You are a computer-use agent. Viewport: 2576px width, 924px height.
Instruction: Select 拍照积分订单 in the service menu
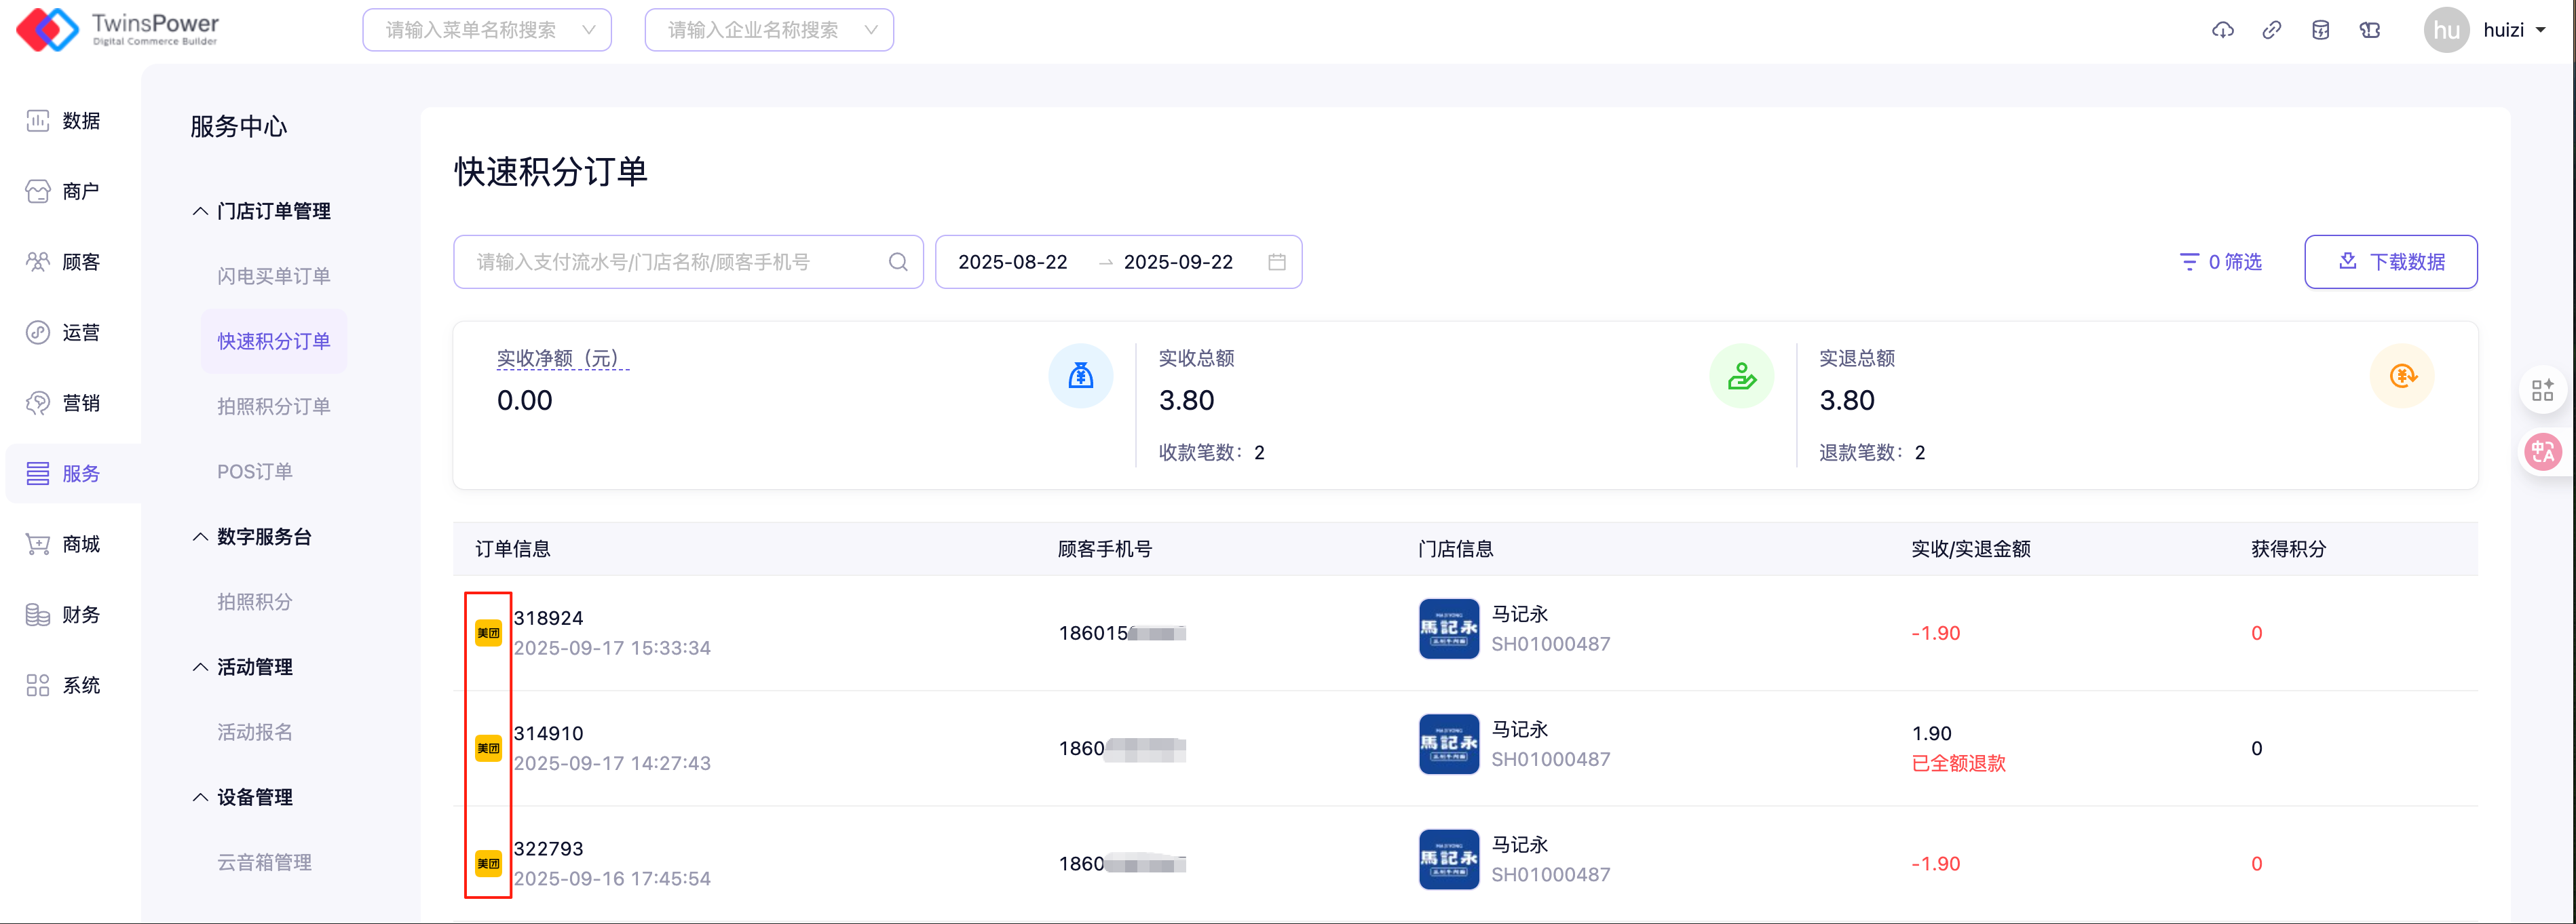(273, 406)
